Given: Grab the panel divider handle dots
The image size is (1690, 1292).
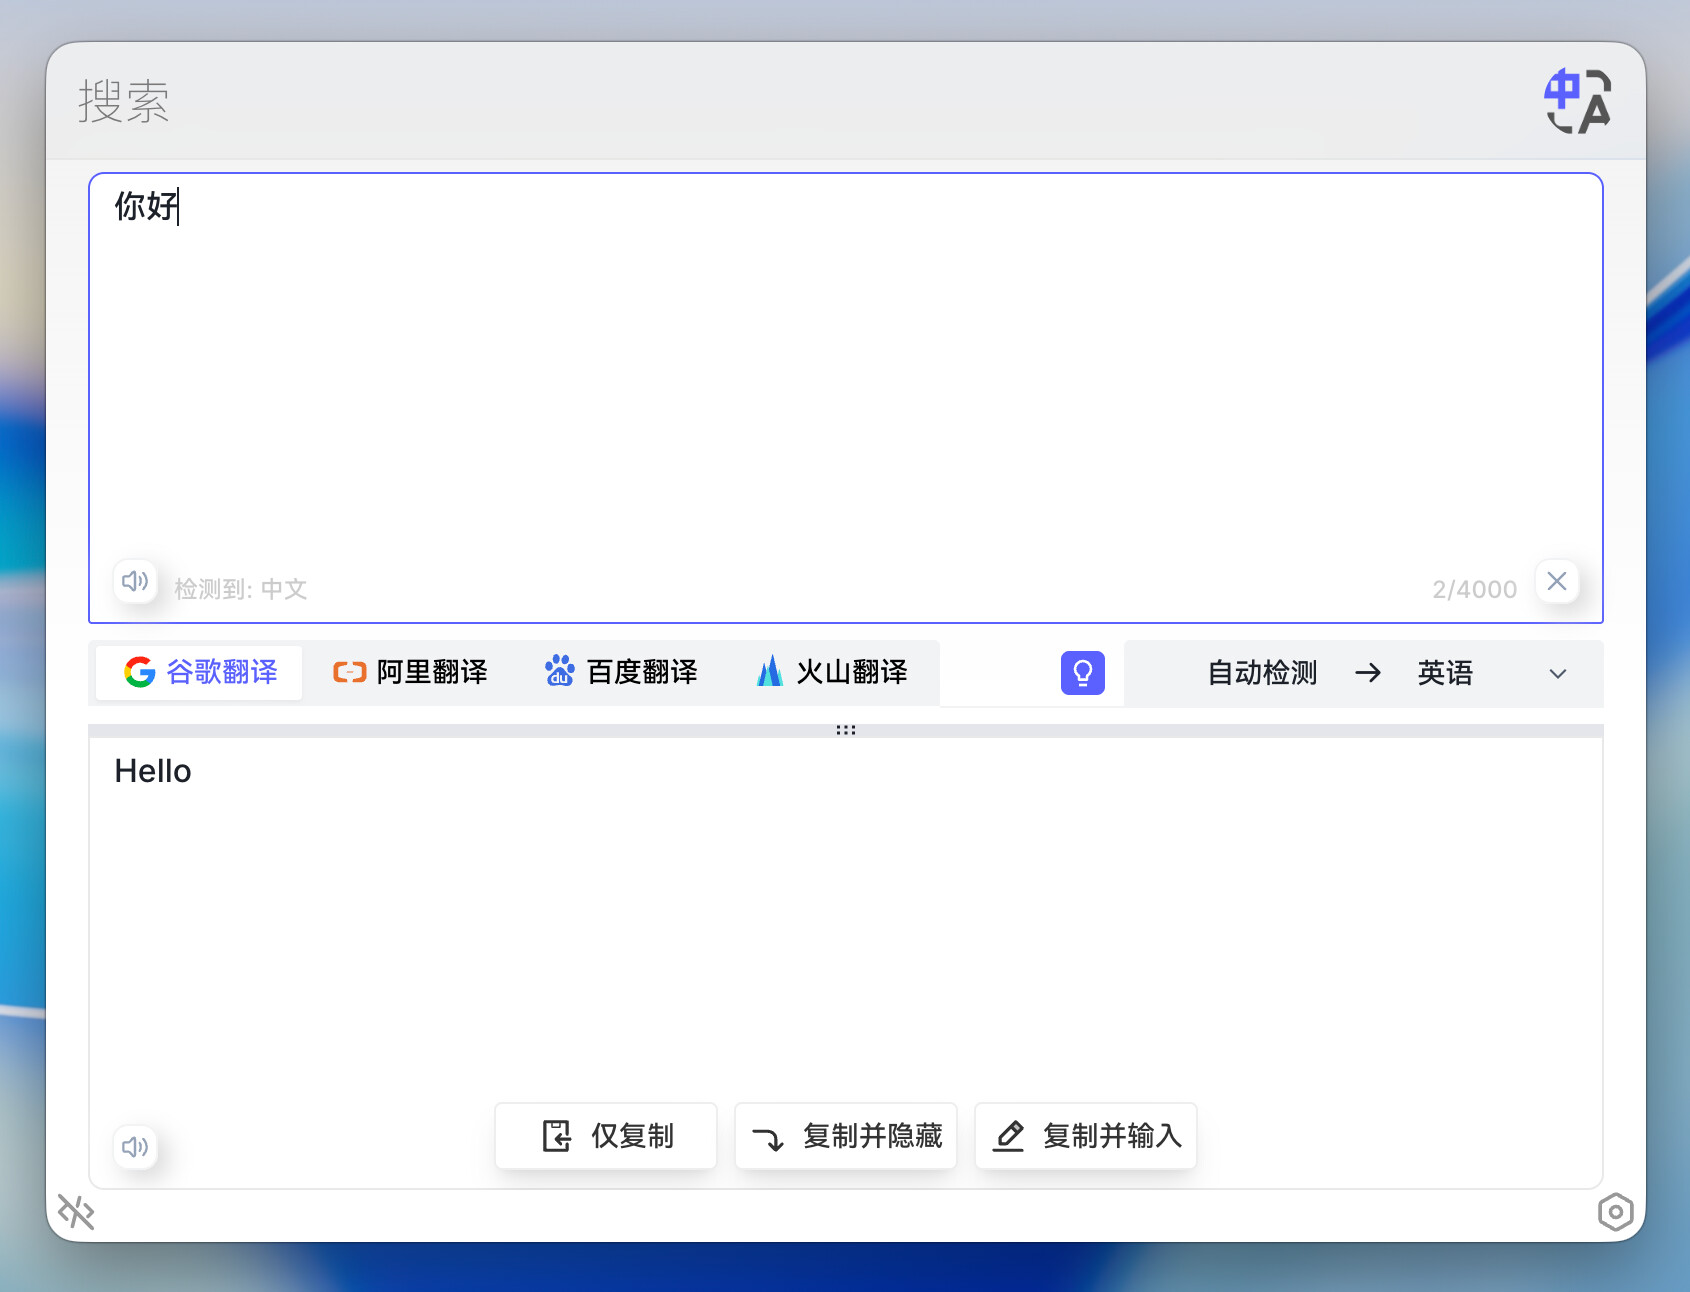Looking at the screenshot, I should click(x=846, y=730).
